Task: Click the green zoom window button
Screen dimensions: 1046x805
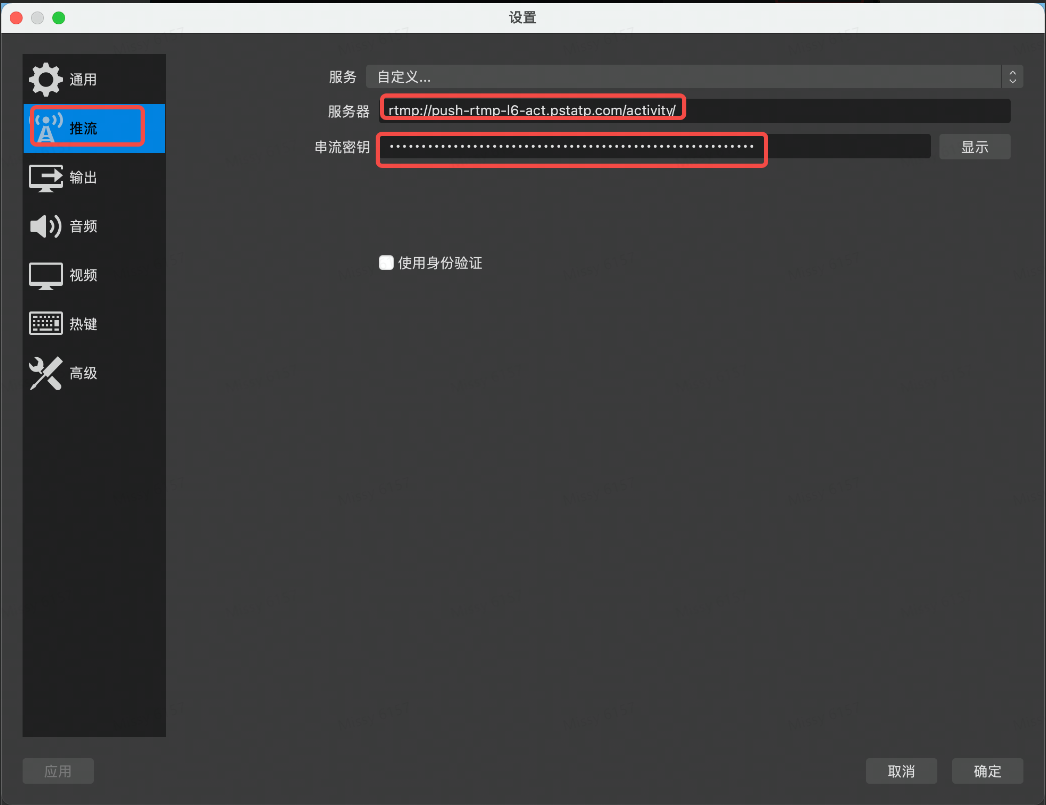Action: (59, 18)
